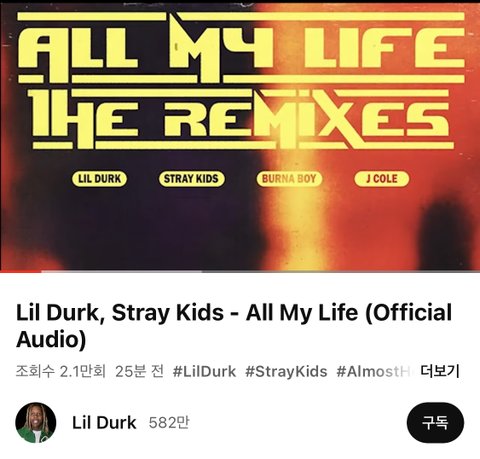Viewport: 480px width, 459px height.
Task: Click the 582만 subscriber count
Action: [x=169, y=423]
